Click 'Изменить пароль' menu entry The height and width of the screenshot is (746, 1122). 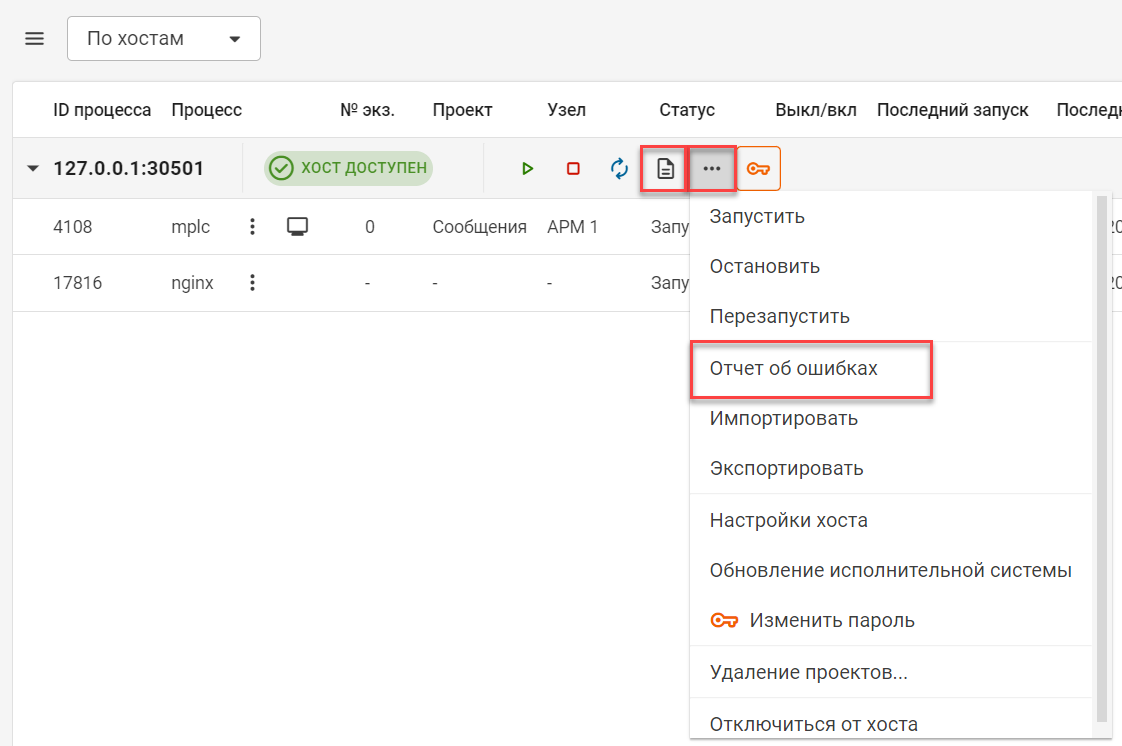click(x=832, y=620)
